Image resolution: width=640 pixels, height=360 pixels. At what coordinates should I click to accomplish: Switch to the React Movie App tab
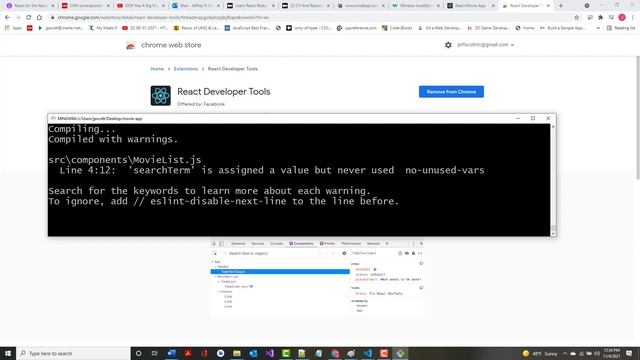click(470, 6)
